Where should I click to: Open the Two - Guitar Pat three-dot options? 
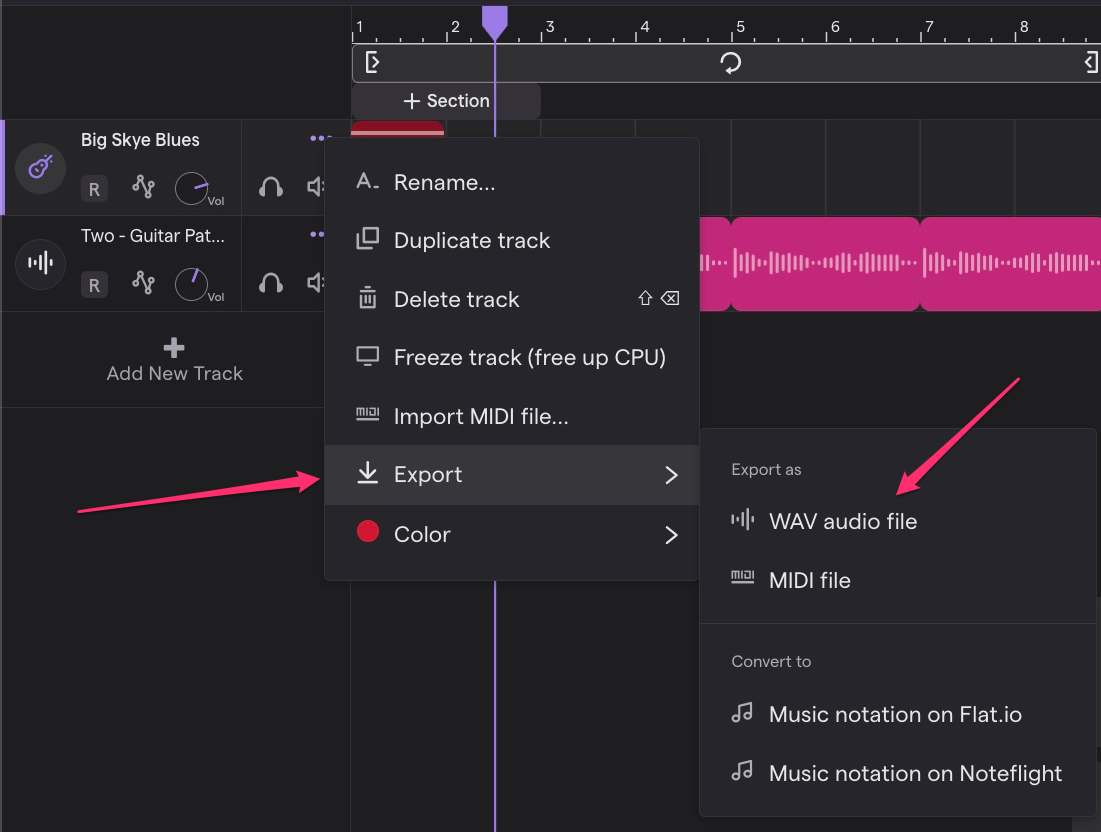(x=317, y=235)
